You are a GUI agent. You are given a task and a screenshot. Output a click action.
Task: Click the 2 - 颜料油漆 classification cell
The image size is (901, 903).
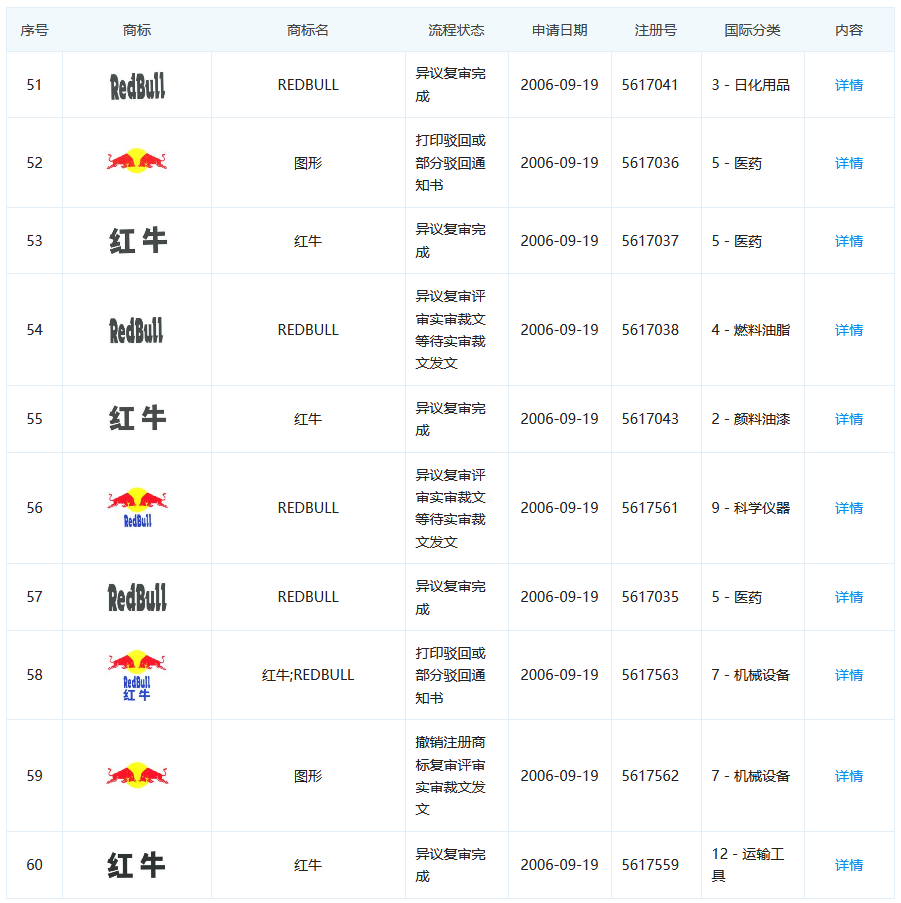(x=751, y=419)
